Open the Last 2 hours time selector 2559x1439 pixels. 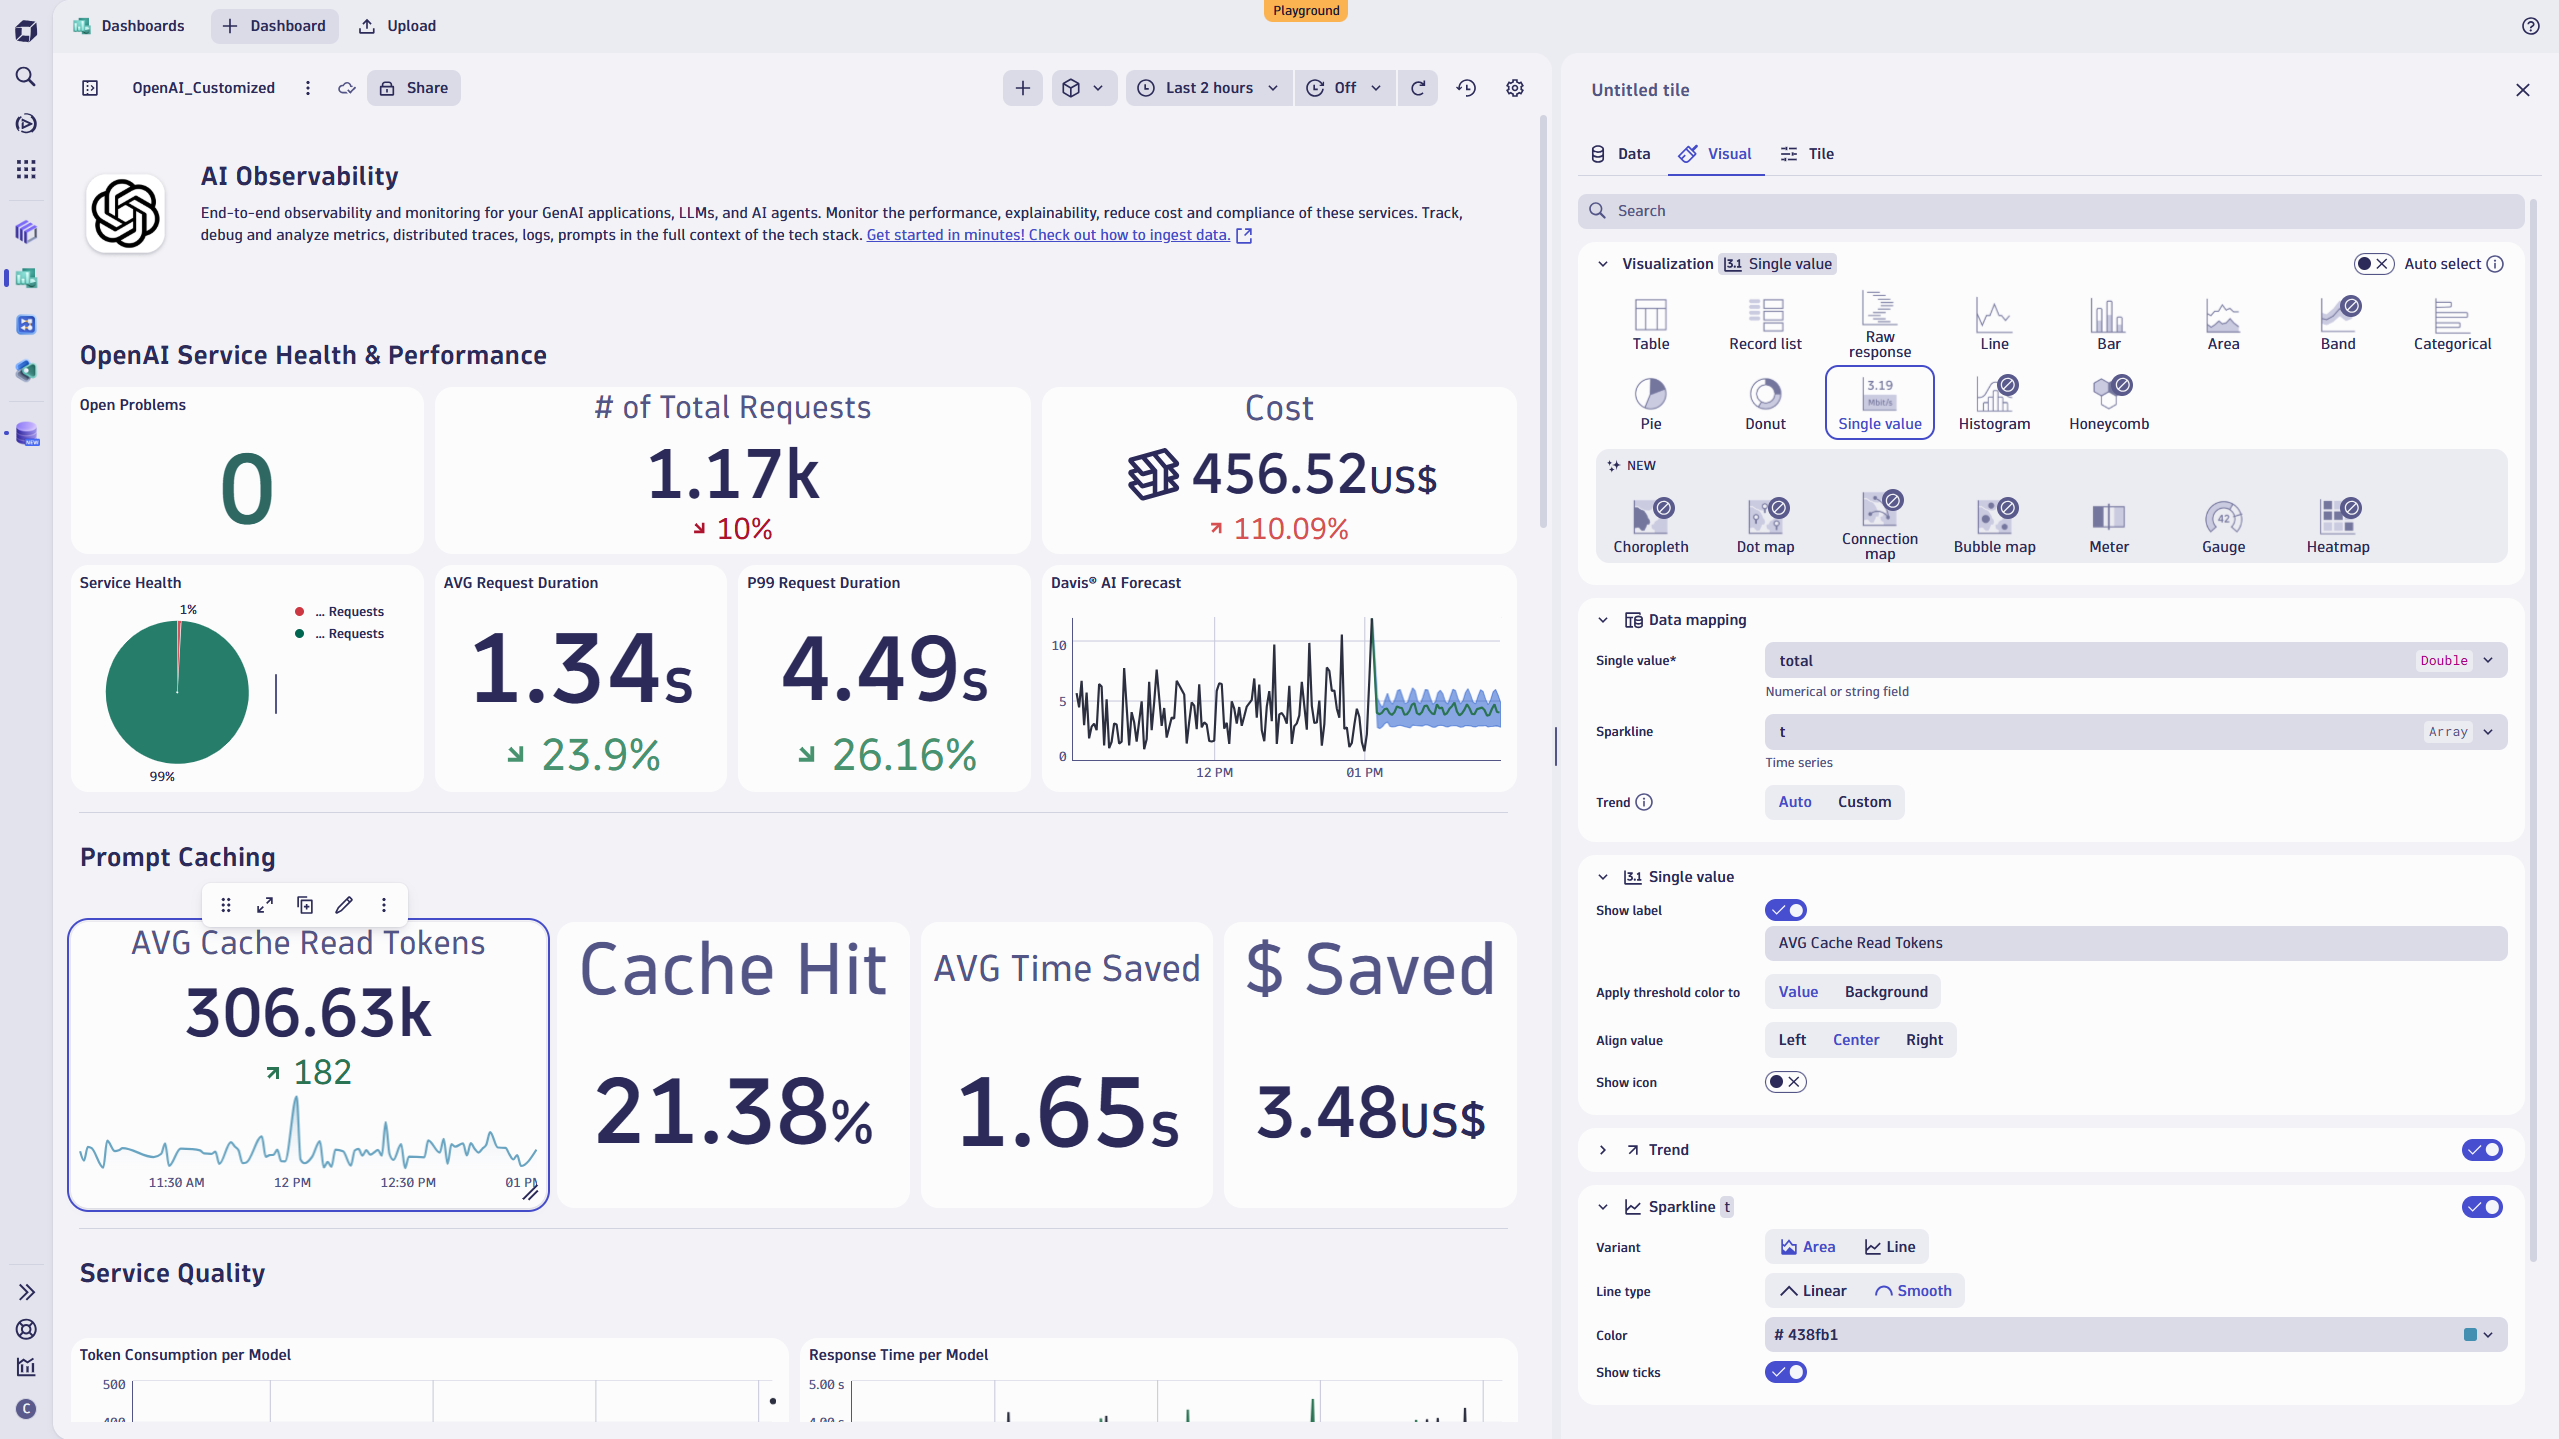coord(1206,88)
